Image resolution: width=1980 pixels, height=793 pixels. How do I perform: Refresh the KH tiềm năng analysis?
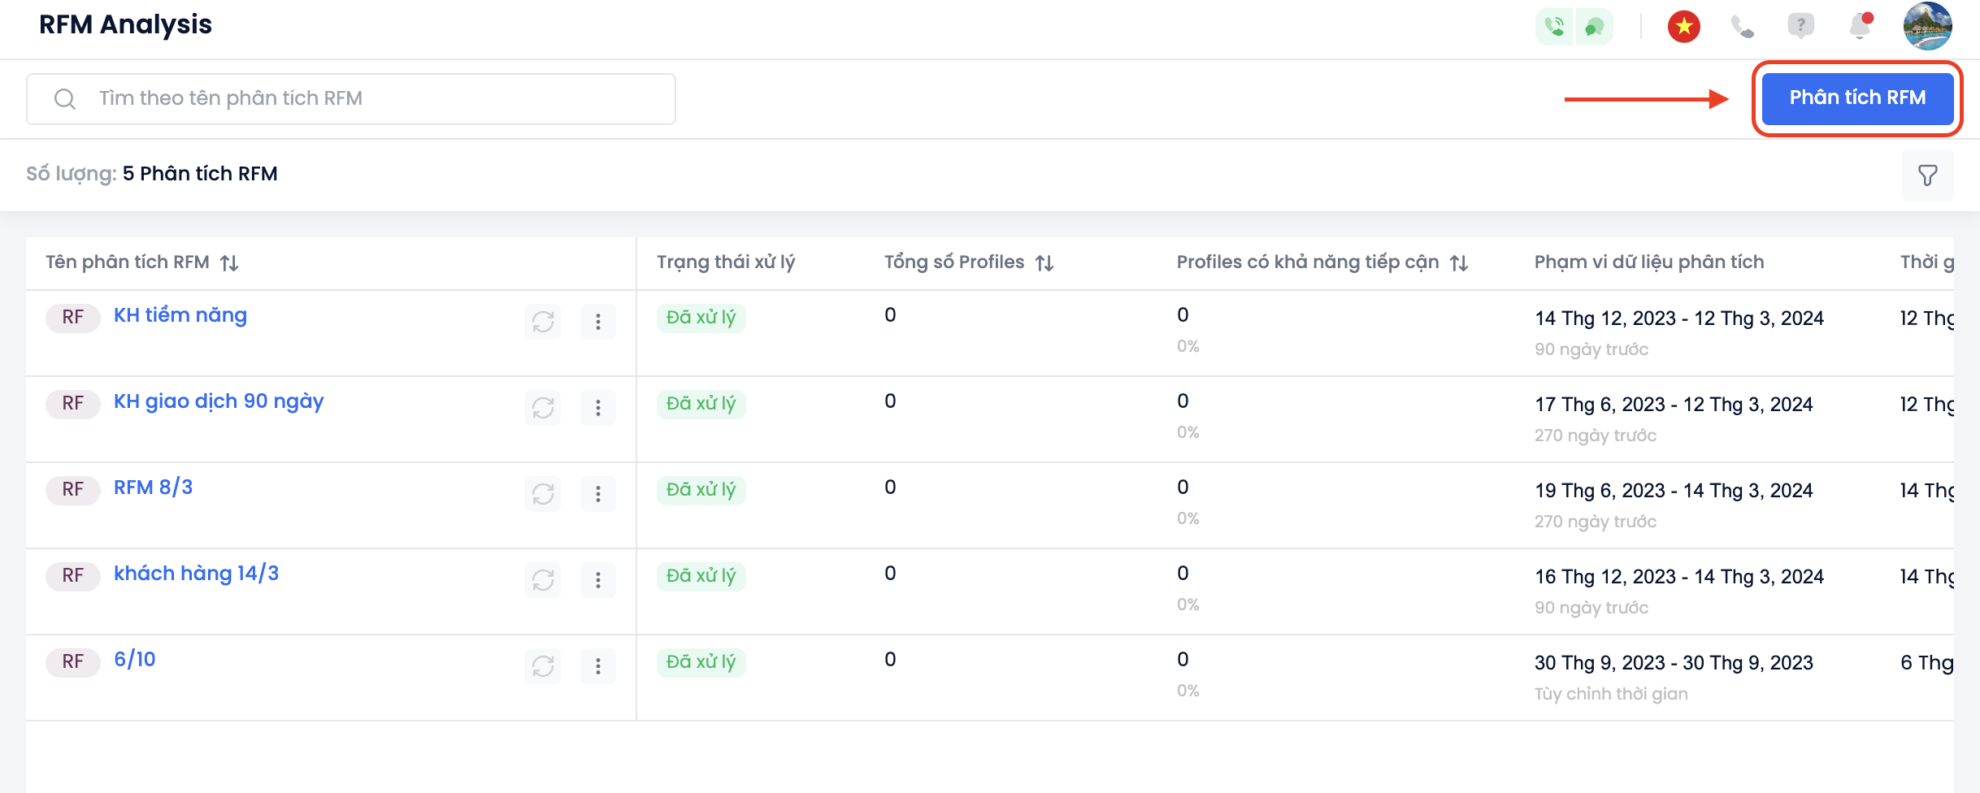543,321
